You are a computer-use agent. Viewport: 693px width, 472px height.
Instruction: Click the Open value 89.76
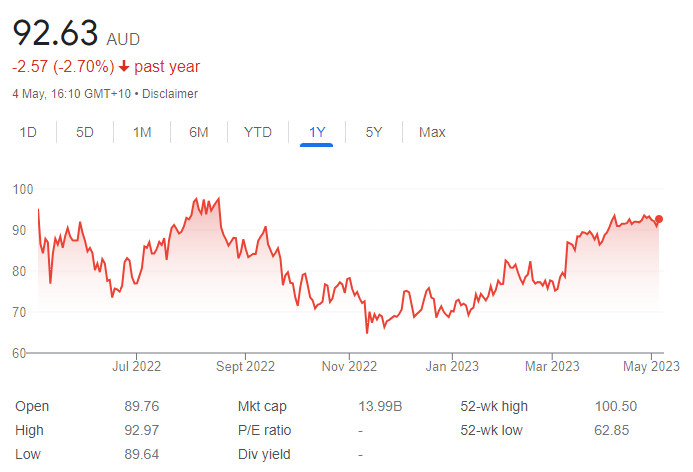[x=141, y=406]
